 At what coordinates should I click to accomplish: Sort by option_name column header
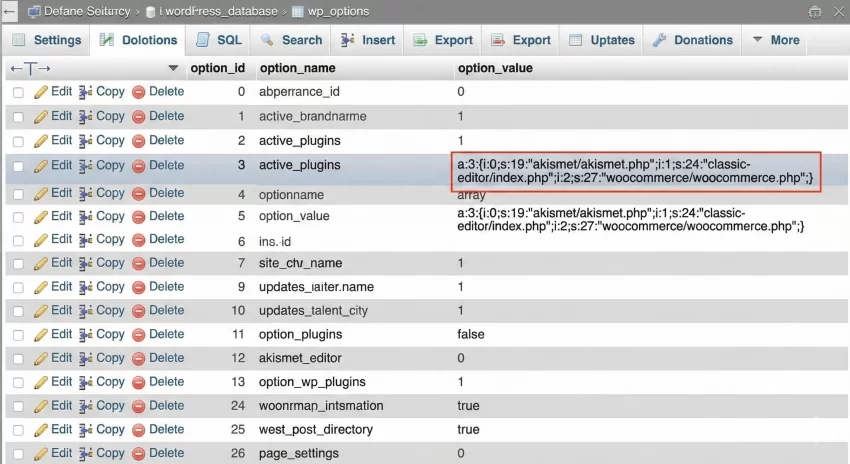[298, 68]
